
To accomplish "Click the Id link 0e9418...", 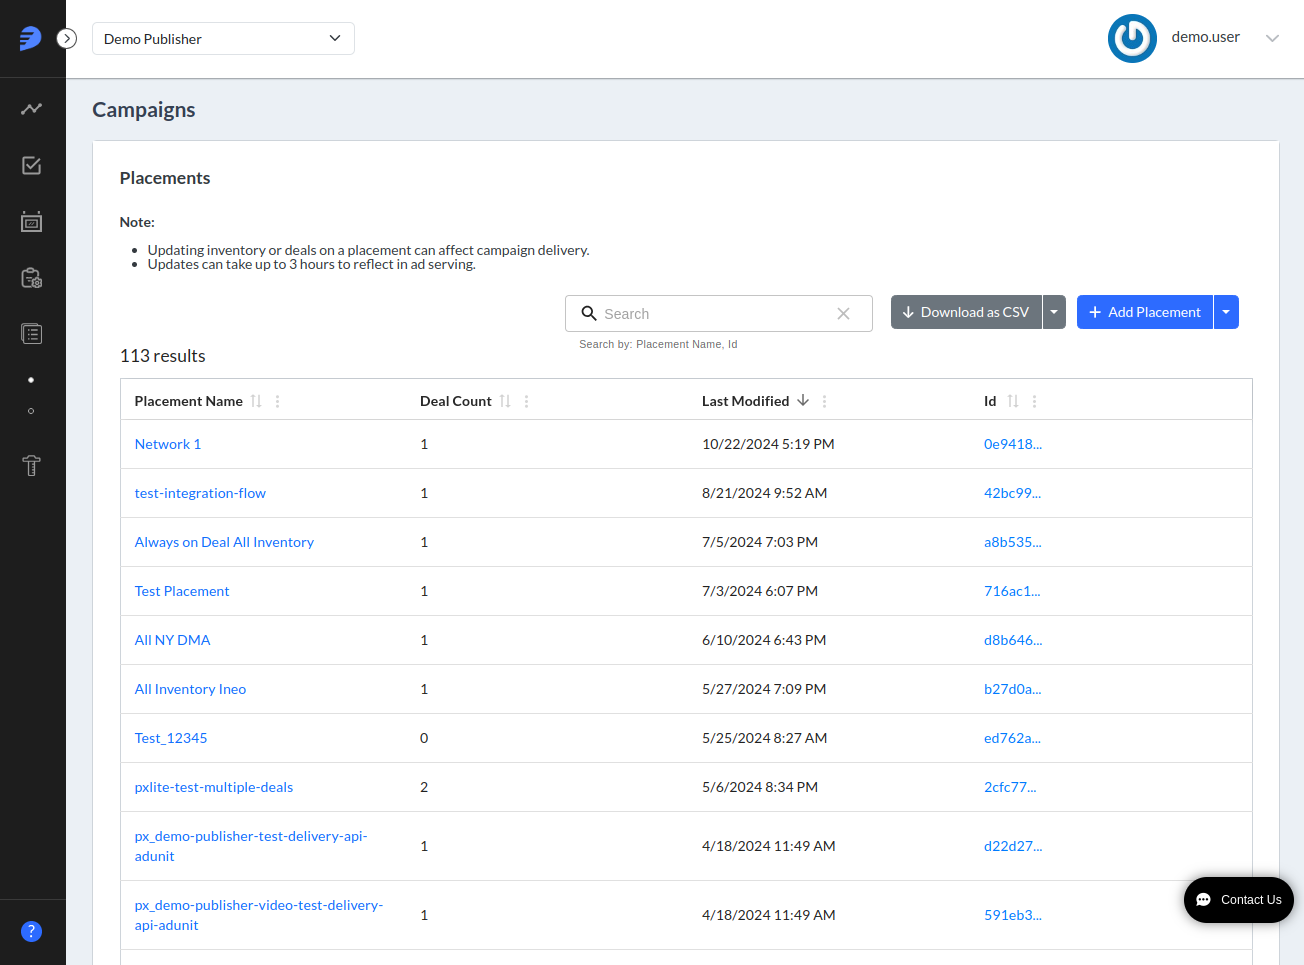I will [1013, 444].
